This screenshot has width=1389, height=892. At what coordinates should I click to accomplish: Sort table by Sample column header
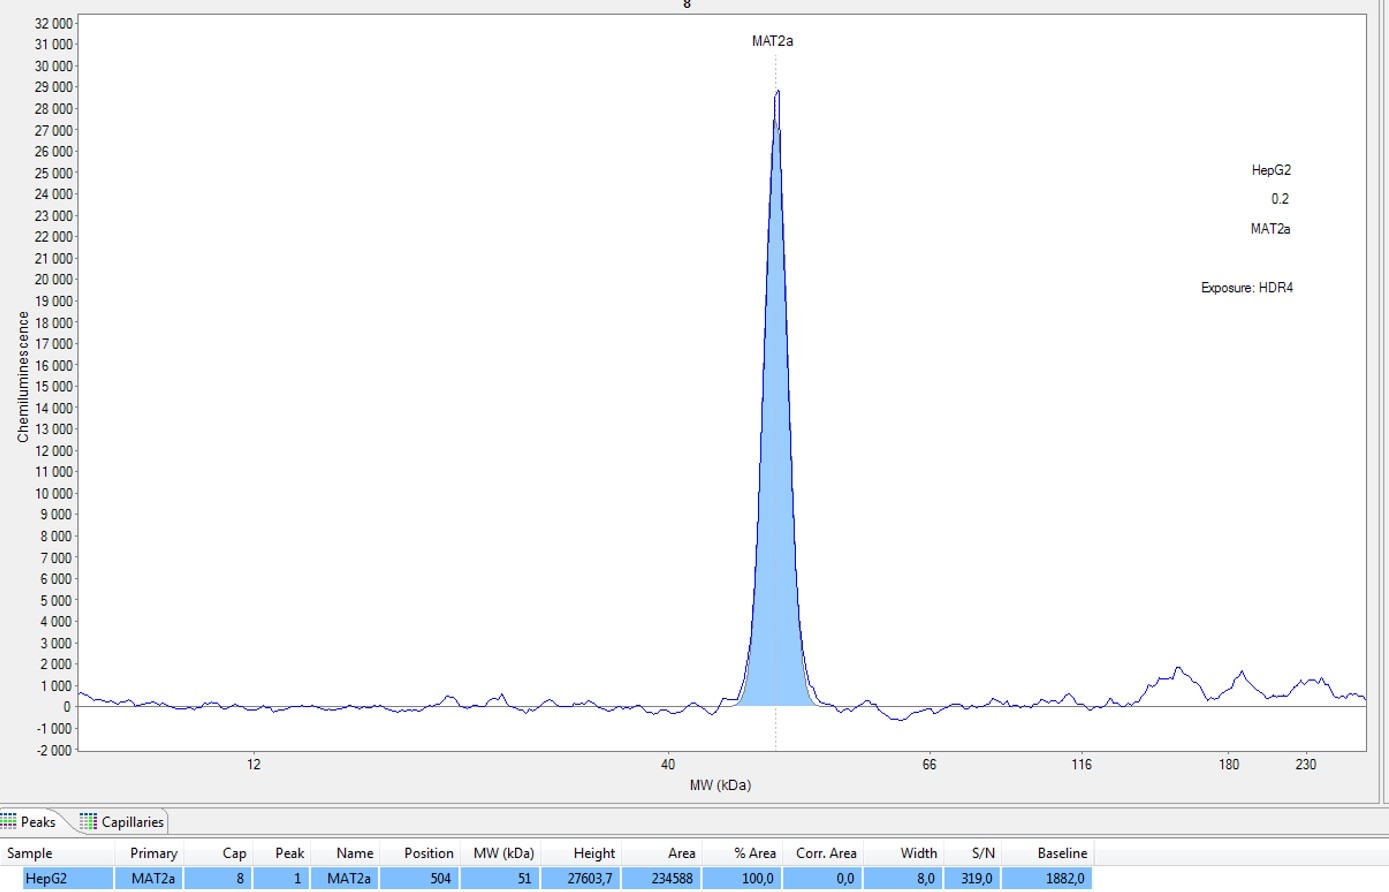pos(30,853)
